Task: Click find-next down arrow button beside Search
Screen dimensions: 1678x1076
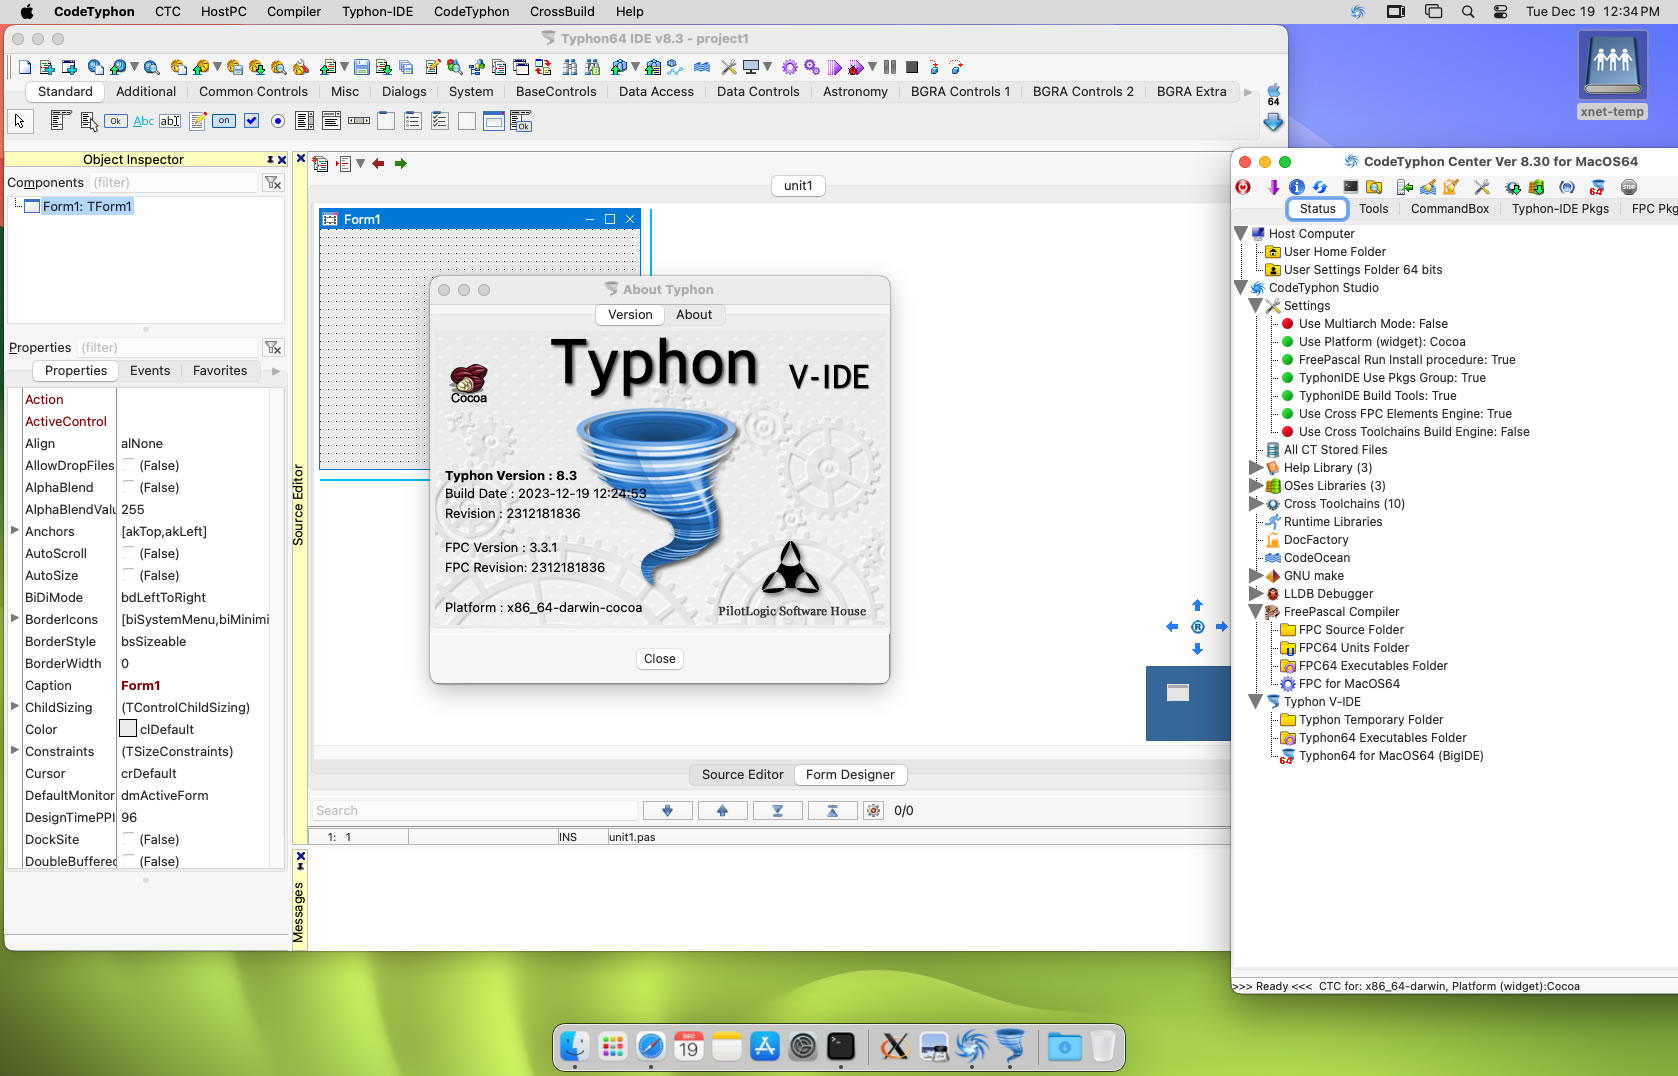Action: coord(668,811)
